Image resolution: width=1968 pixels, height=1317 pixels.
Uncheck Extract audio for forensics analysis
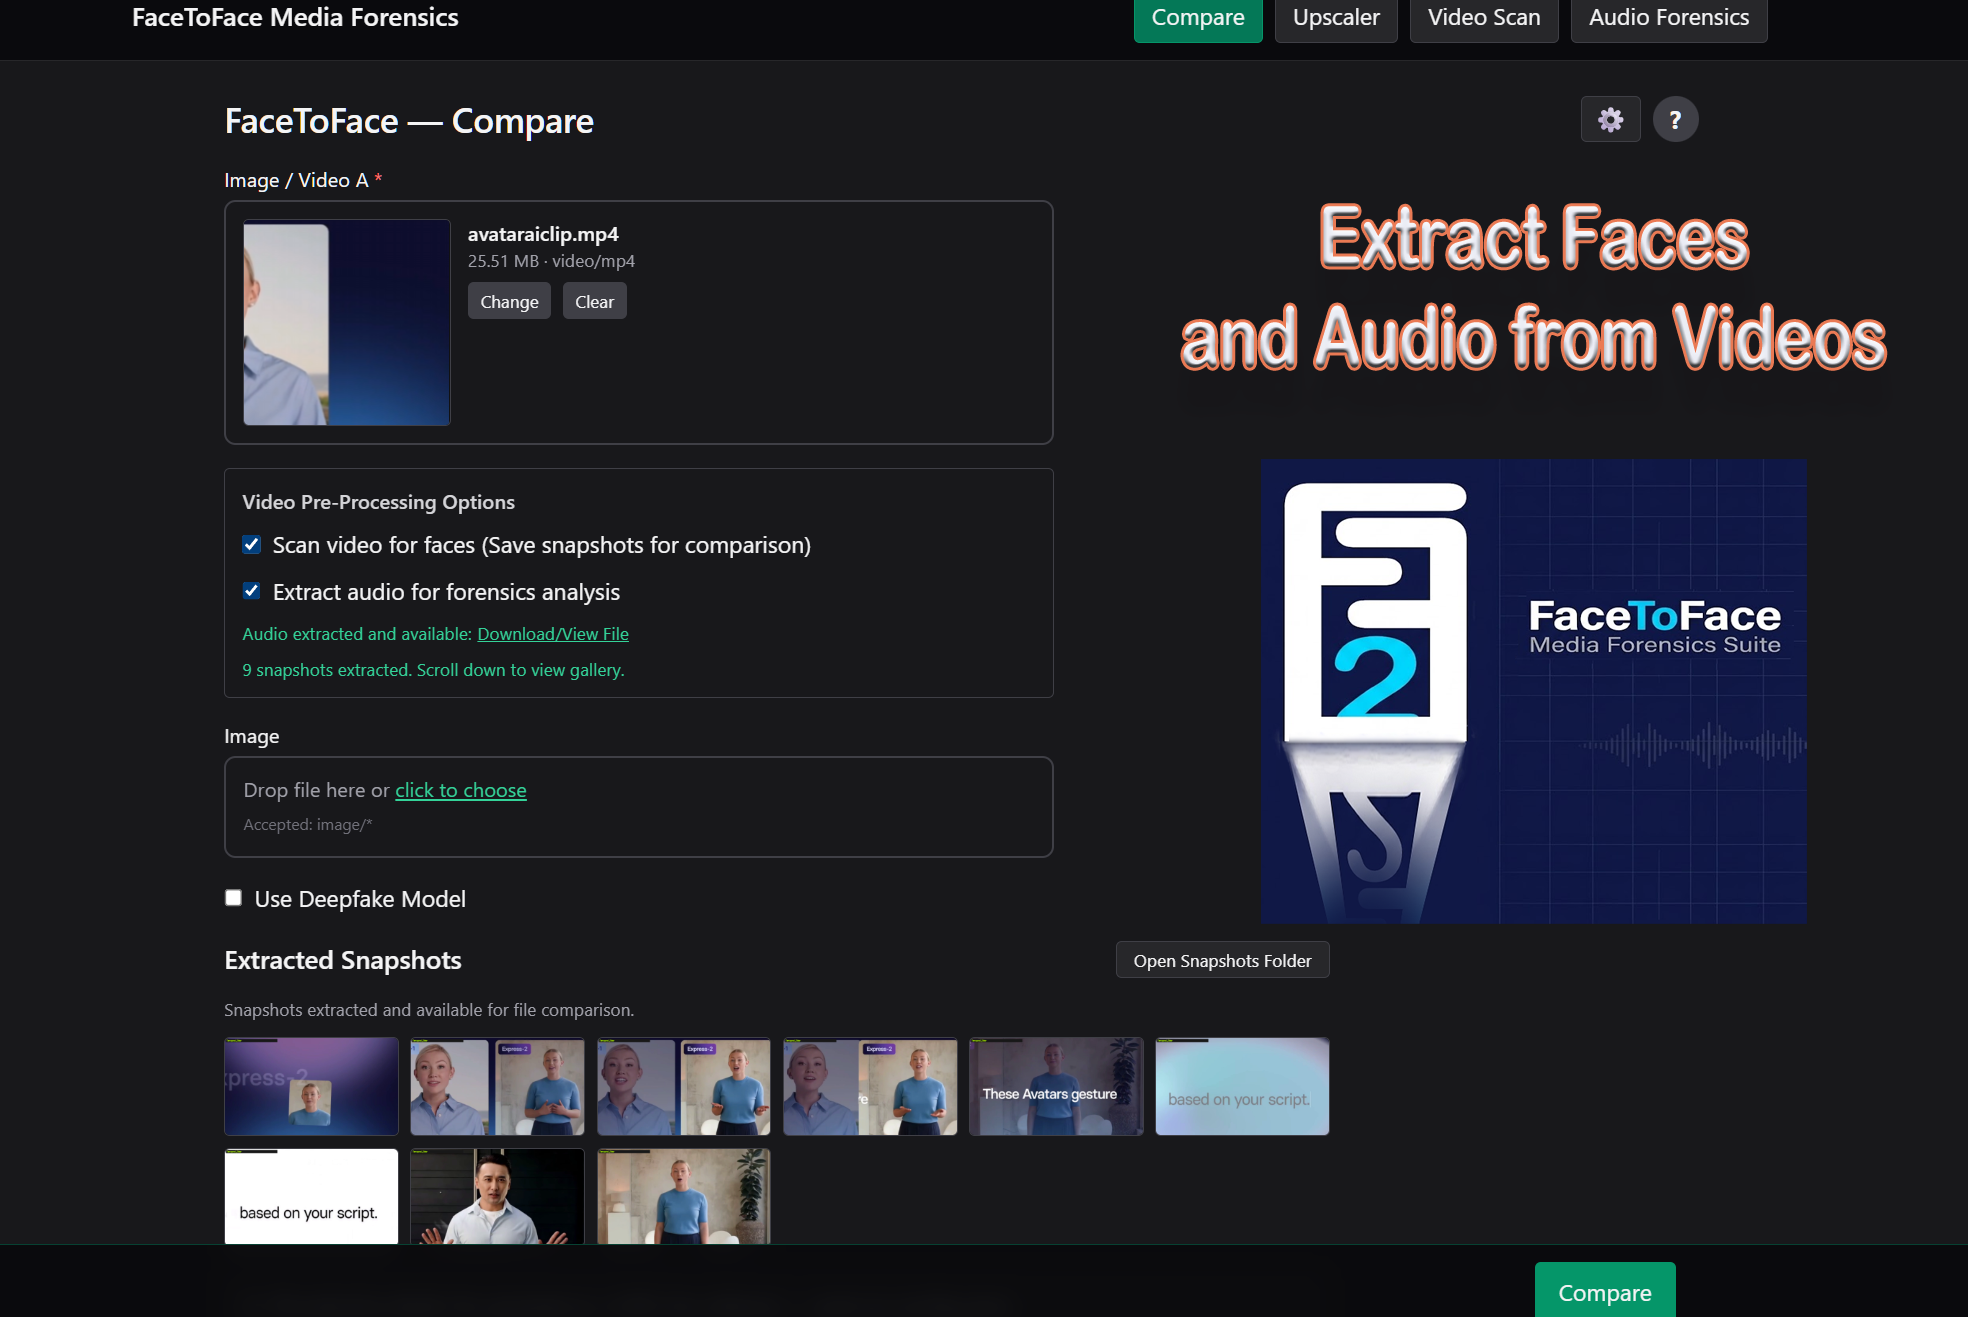pyautogui.click(x=252, y=591)
